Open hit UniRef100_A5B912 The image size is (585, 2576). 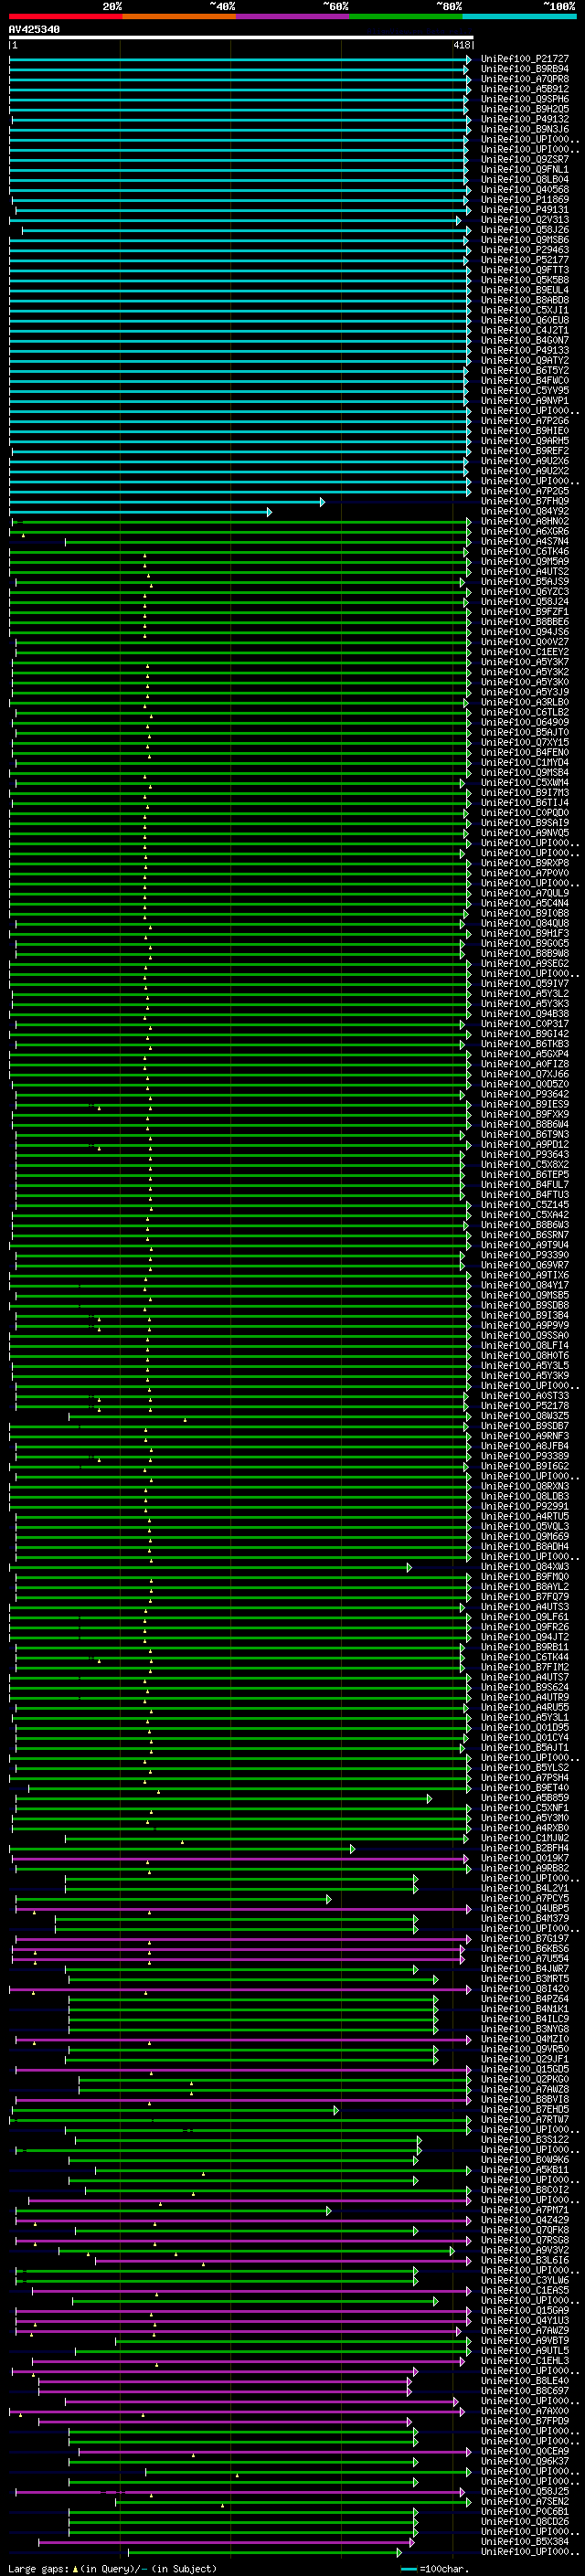pos(524,89)
